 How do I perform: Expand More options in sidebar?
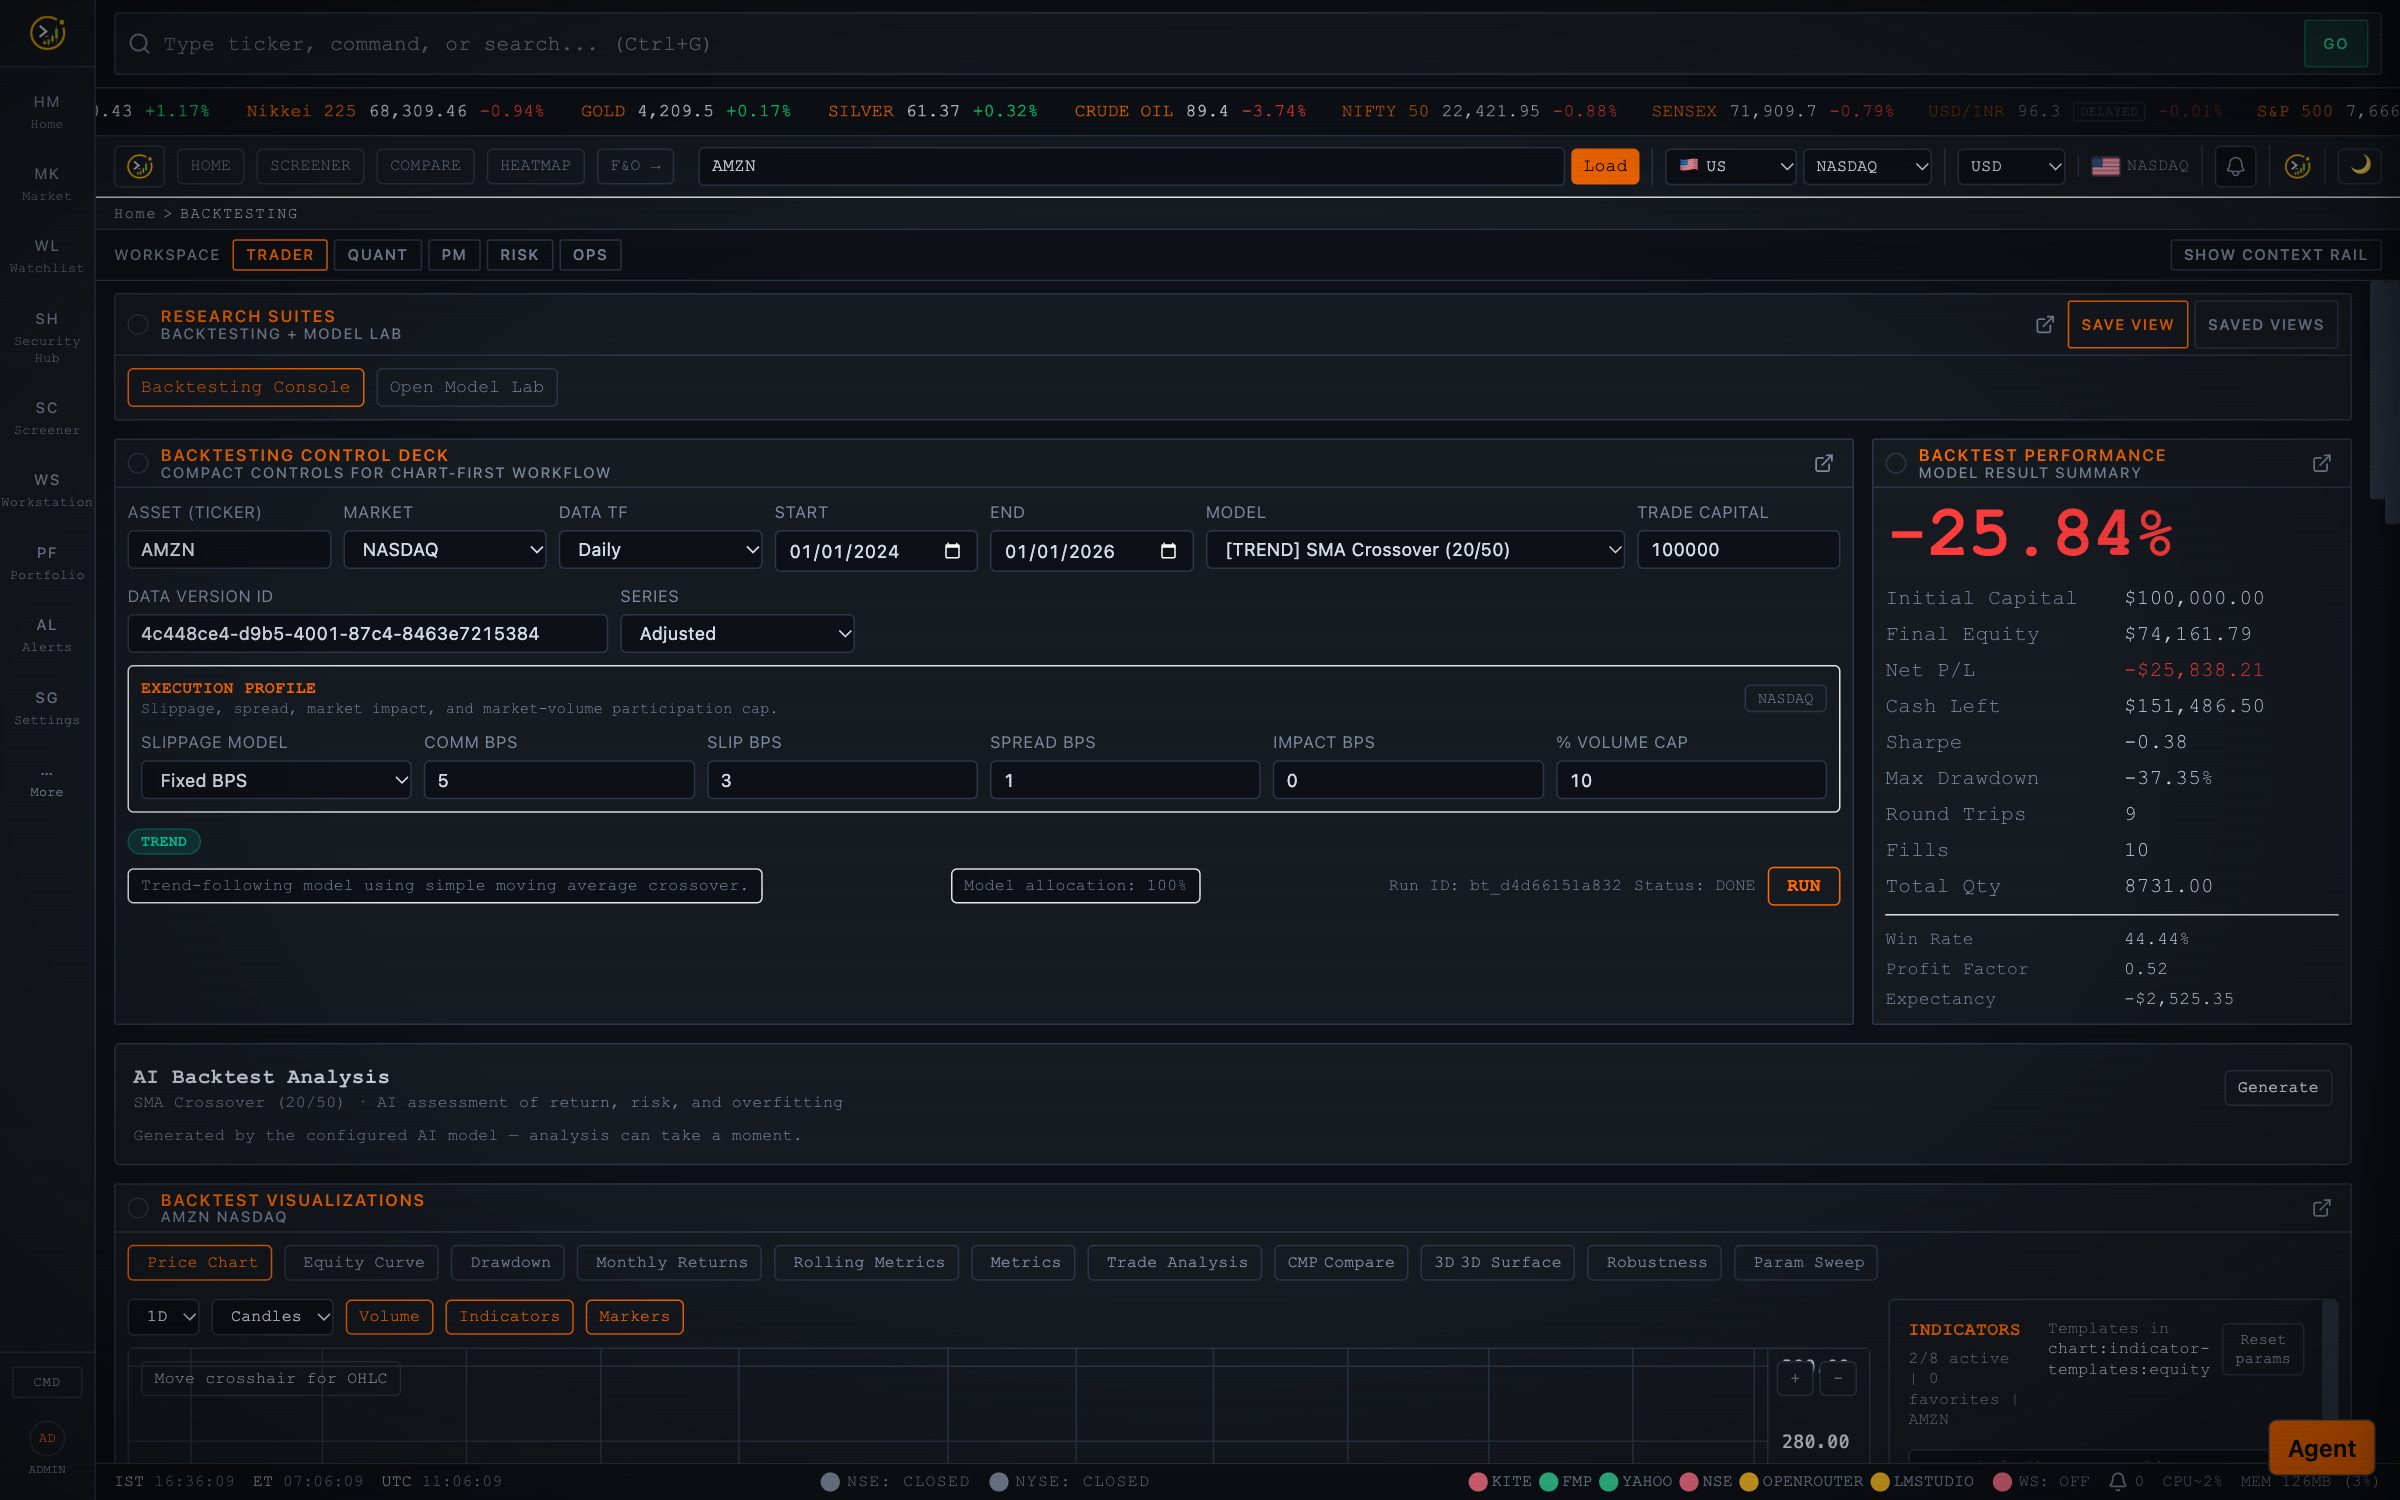[47, 782]
